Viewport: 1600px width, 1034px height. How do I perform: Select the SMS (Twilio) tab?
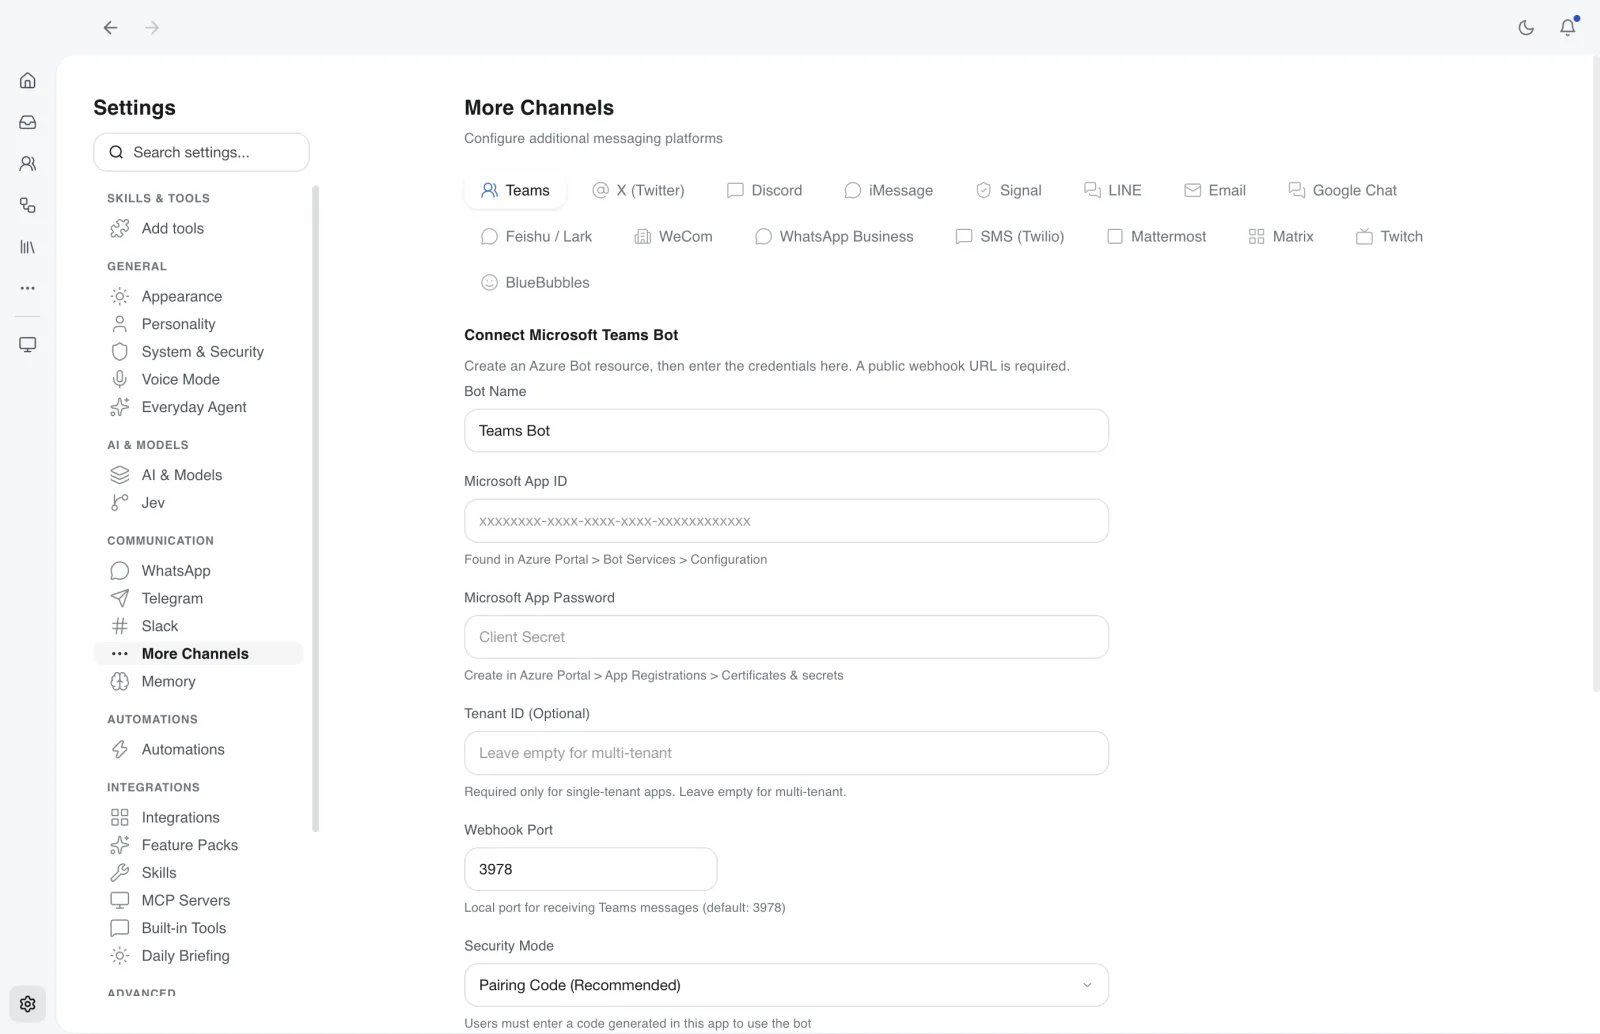tap(1010, 236)
